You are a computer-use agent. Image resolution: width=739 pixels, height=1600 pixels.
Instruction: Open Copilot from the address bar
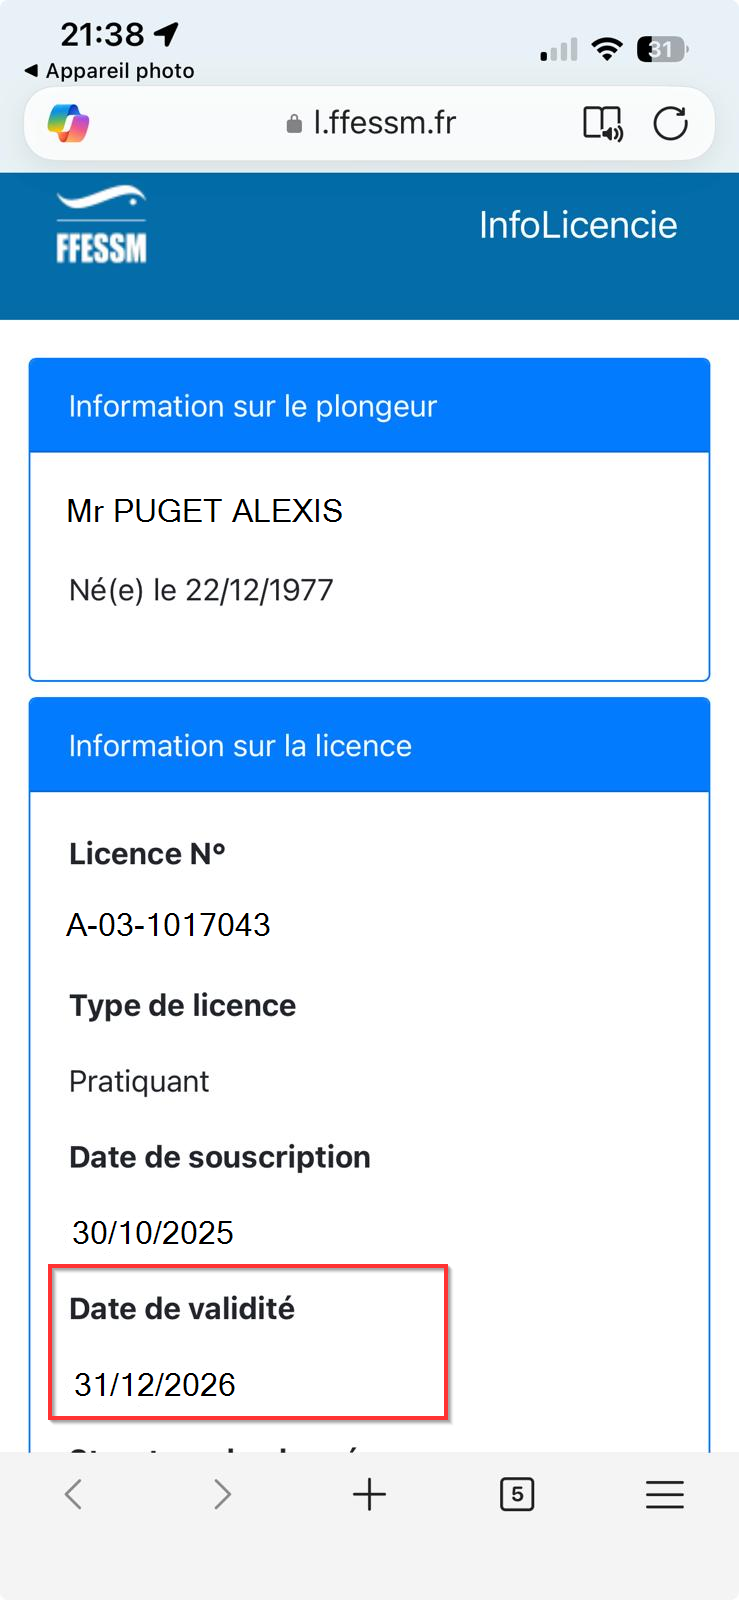pyautogui.click(x=66, y=123)
